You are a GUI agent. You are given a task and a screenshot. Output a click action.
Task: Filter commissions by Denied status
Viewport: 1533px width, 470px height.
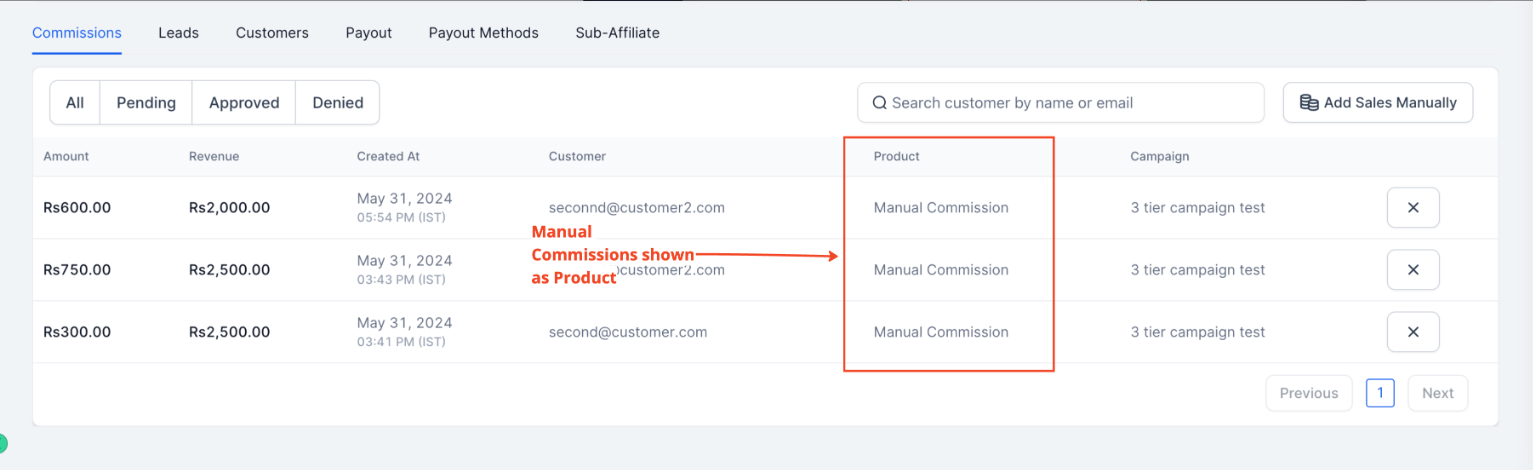(338, 103)
